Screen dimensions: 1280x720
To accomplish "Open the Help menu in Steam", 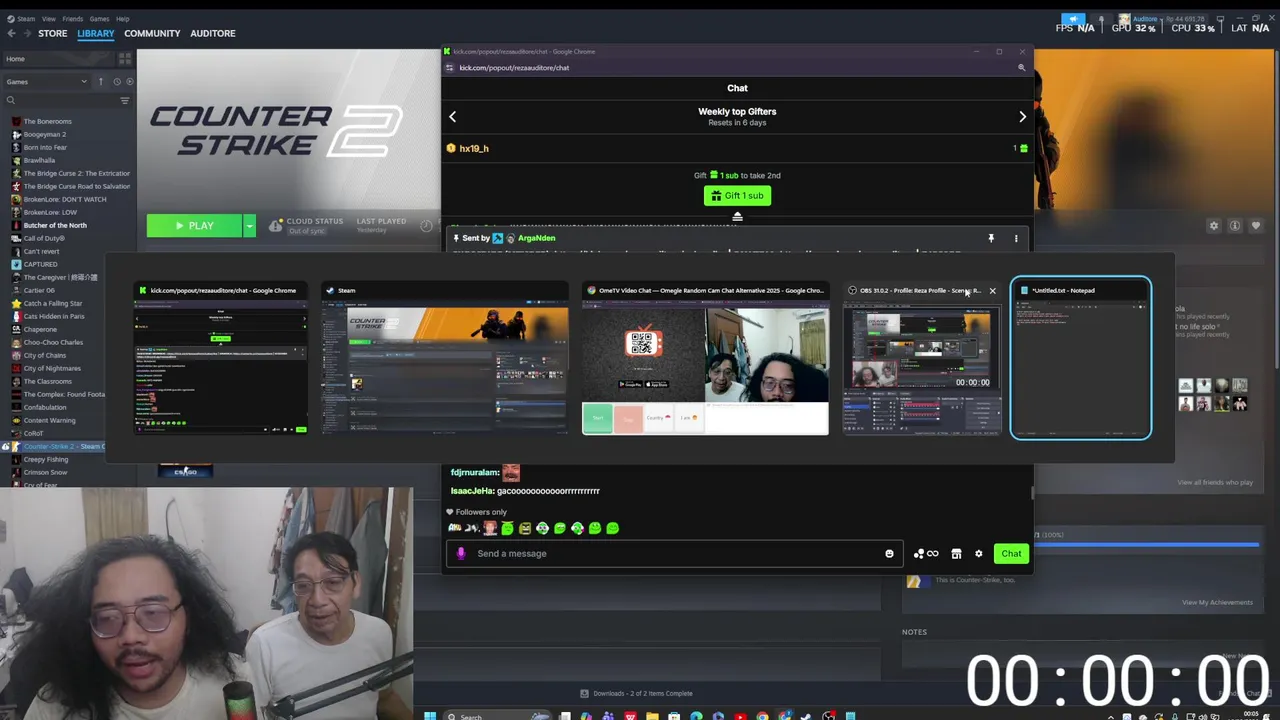I will coord(122,18).
